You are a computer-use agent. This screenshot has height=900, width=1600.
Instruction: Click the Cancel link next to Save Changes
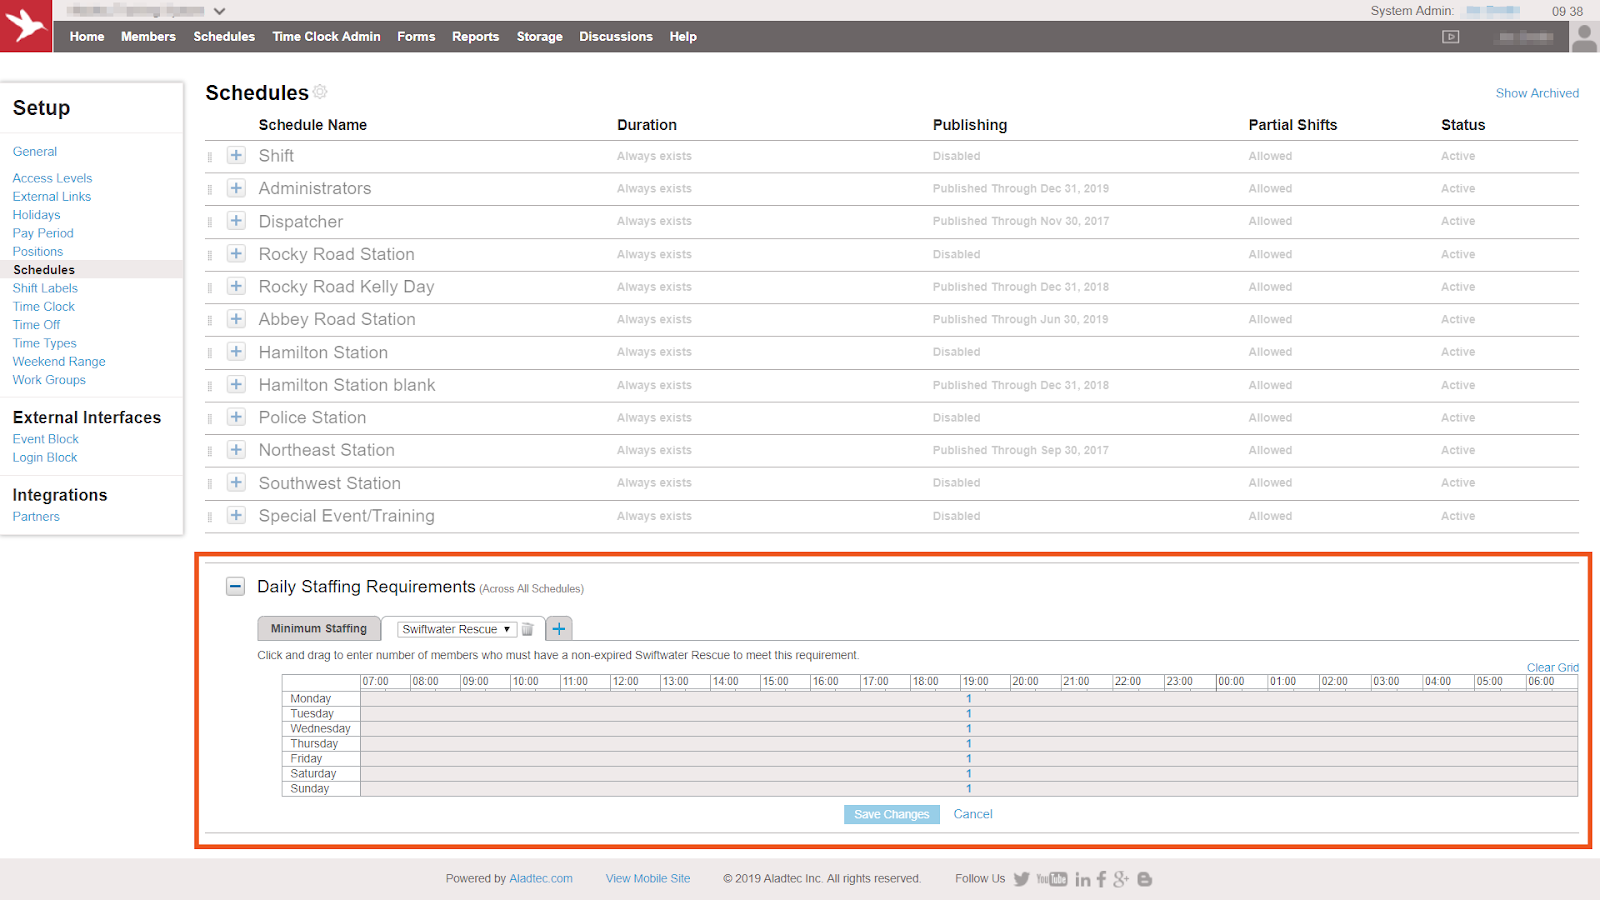973,814
